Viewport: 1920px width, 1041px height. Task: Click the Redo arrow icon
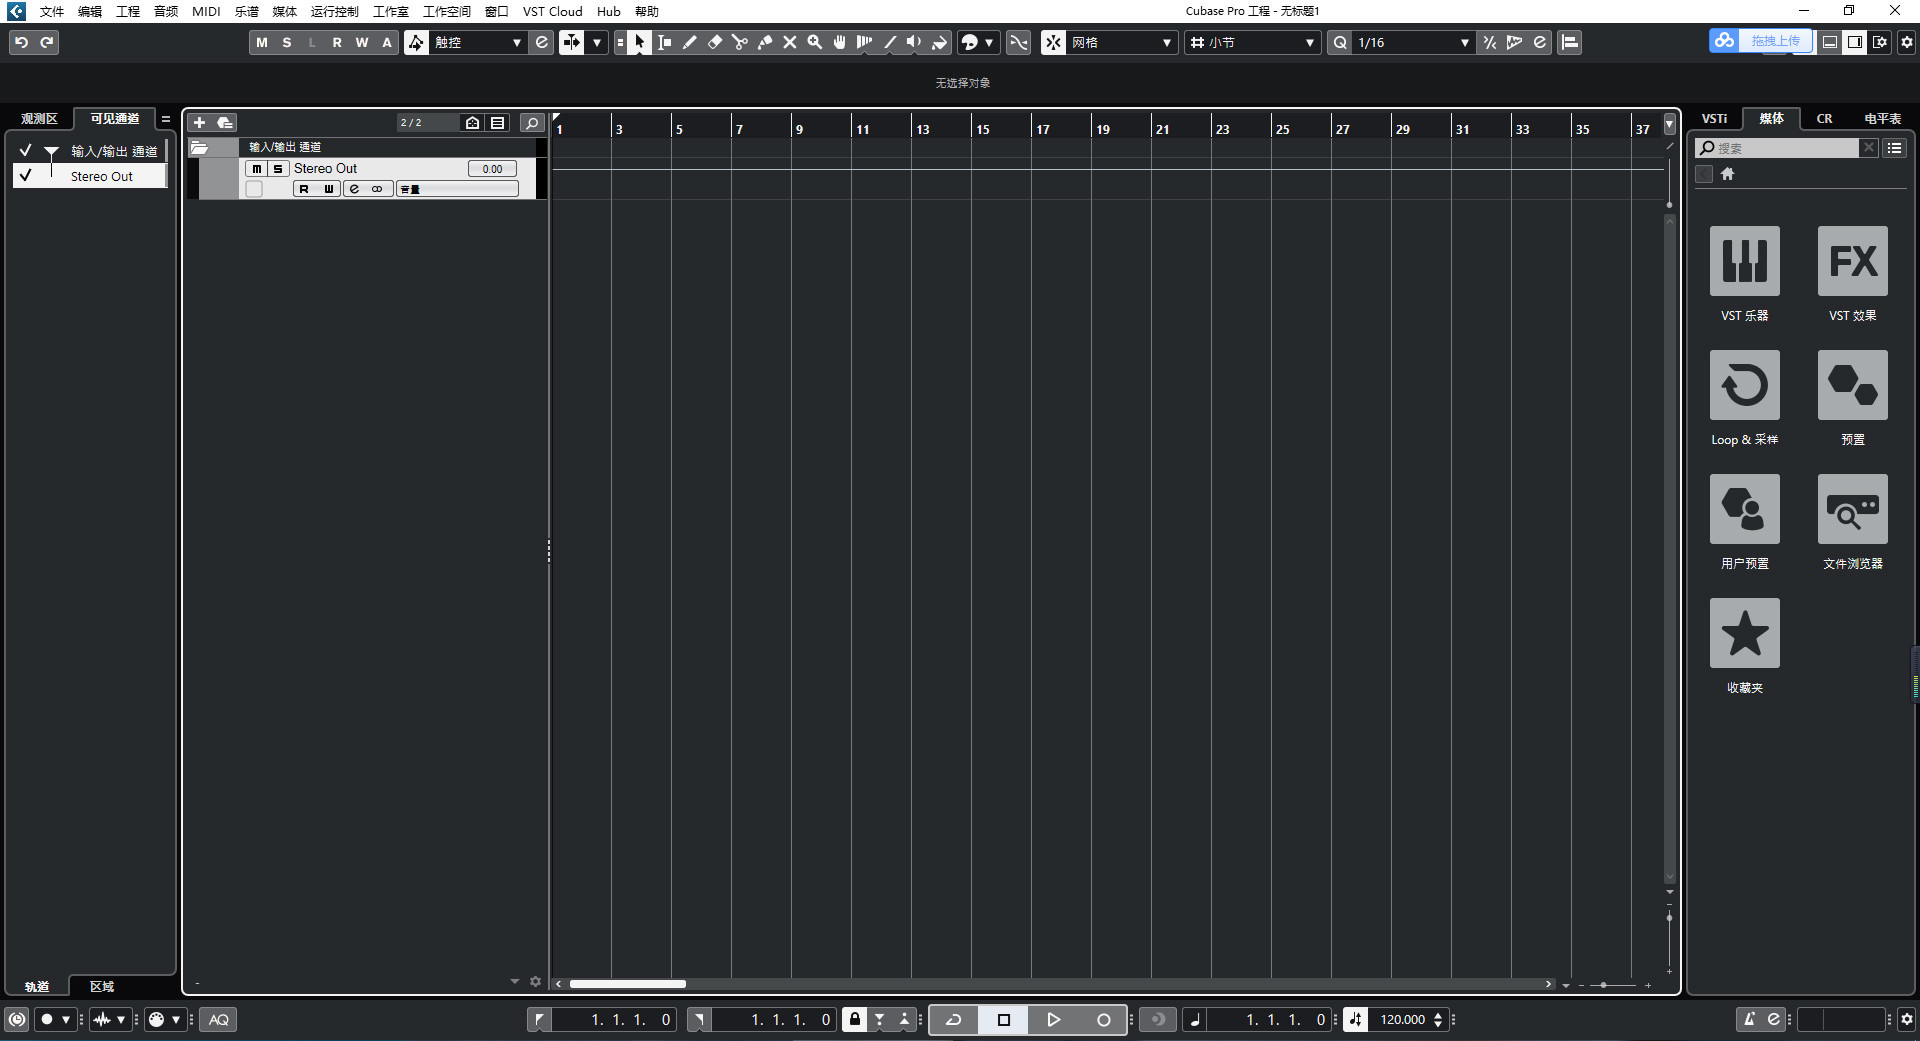click(x=47, y=42)
